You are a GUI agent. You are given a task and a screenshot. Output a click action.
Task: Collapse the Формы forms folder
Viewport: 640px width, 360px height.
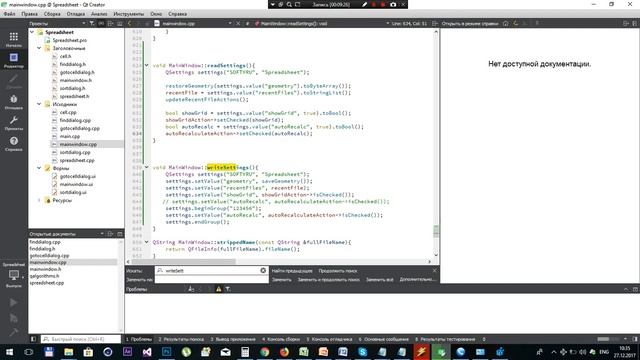click(x=40, y=168)
